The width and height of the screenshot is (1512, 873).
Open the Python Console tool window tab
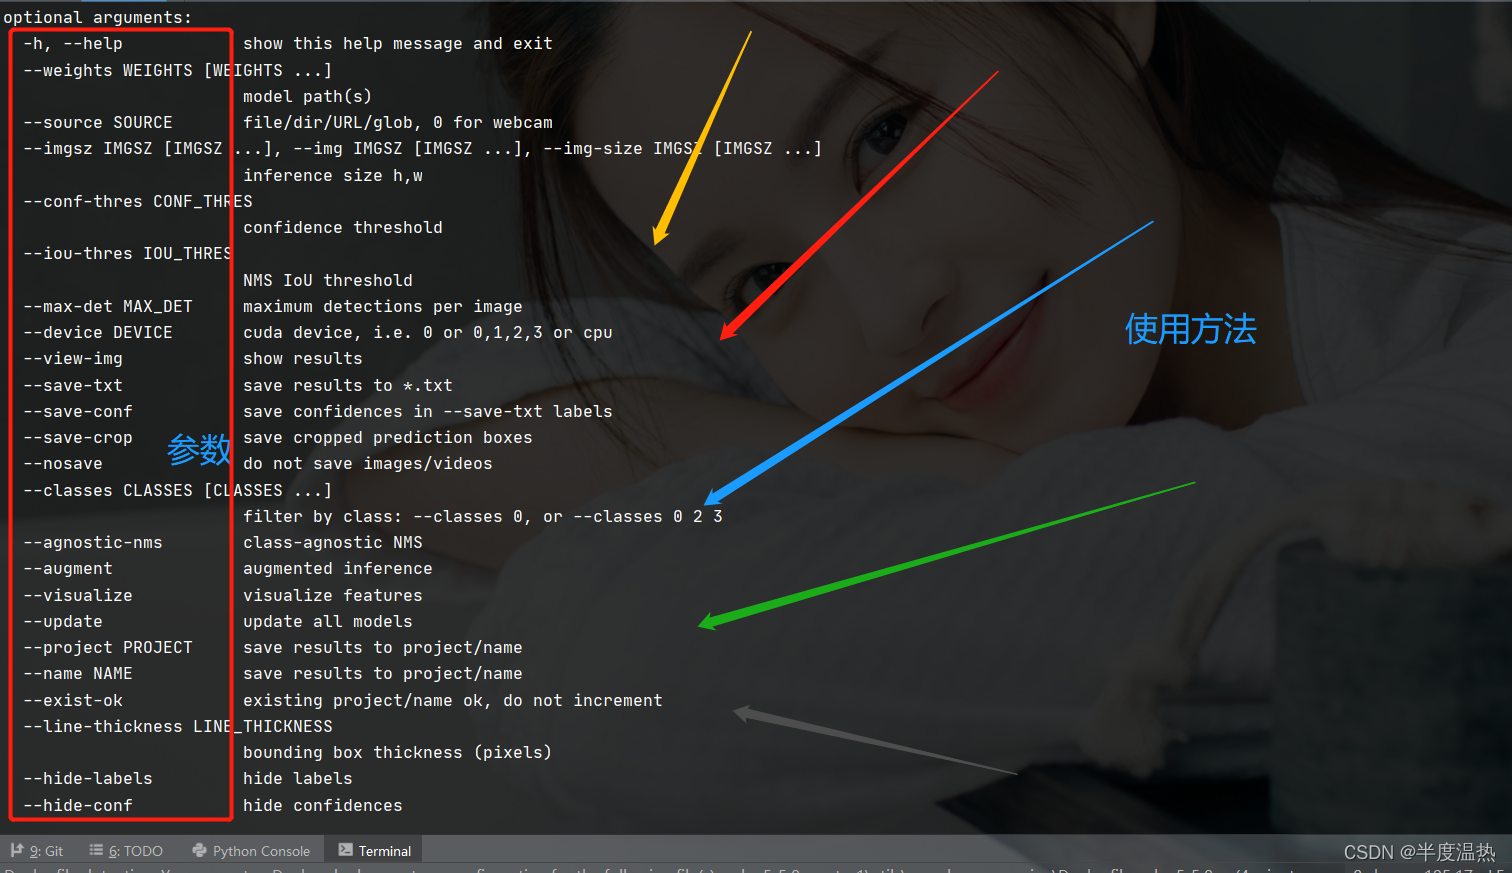(x=251, y=850)
